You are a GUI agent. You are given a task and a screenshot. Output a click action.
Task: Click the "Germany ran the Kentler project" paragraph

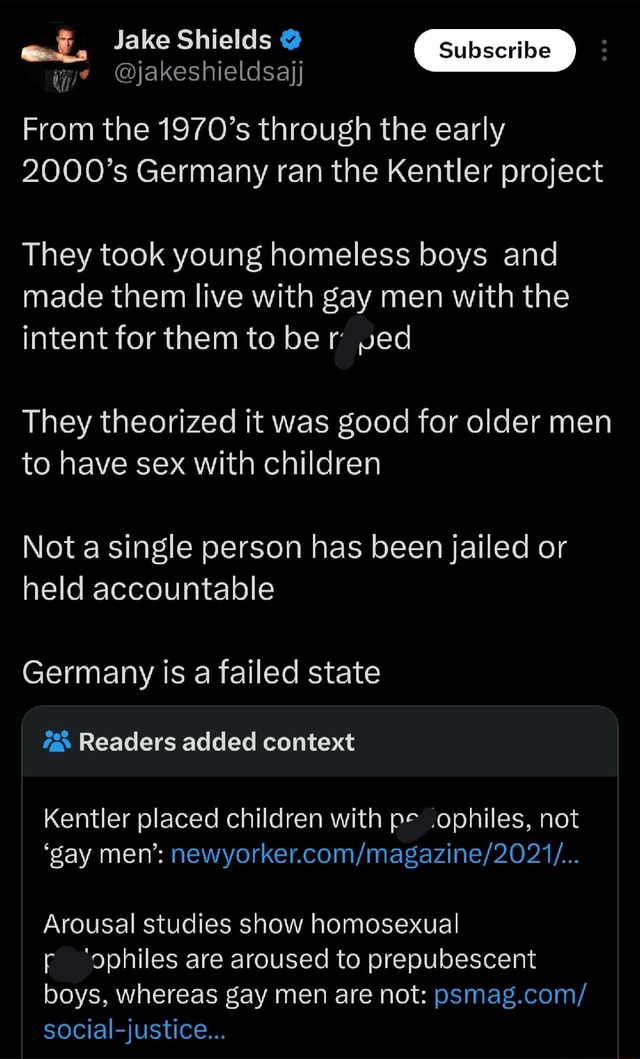312,150
